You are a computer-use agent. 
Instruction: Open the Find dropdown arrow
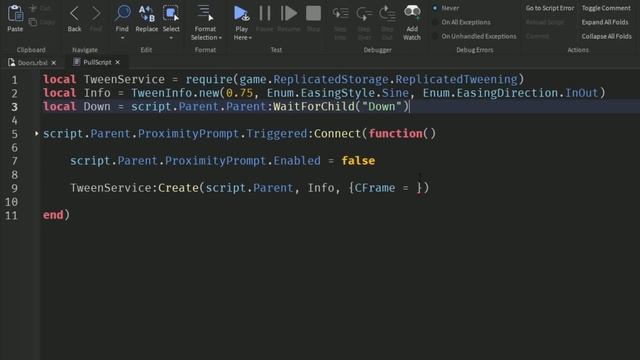[x=122, y=38]
